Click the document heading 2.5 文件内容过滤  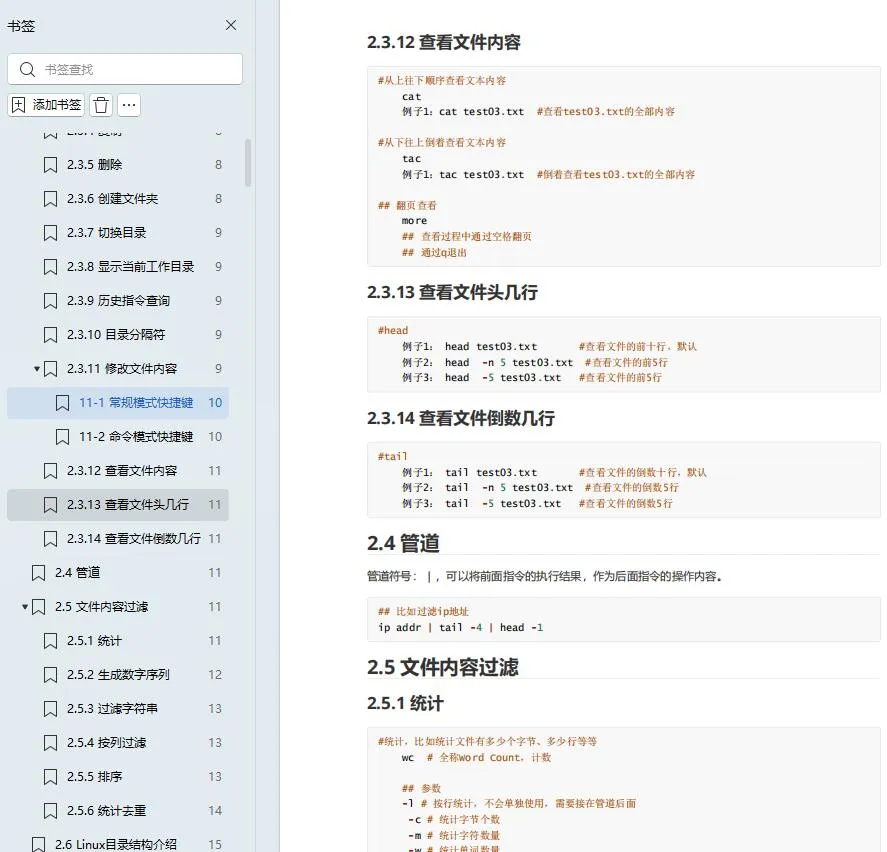[x=442, y=667]
